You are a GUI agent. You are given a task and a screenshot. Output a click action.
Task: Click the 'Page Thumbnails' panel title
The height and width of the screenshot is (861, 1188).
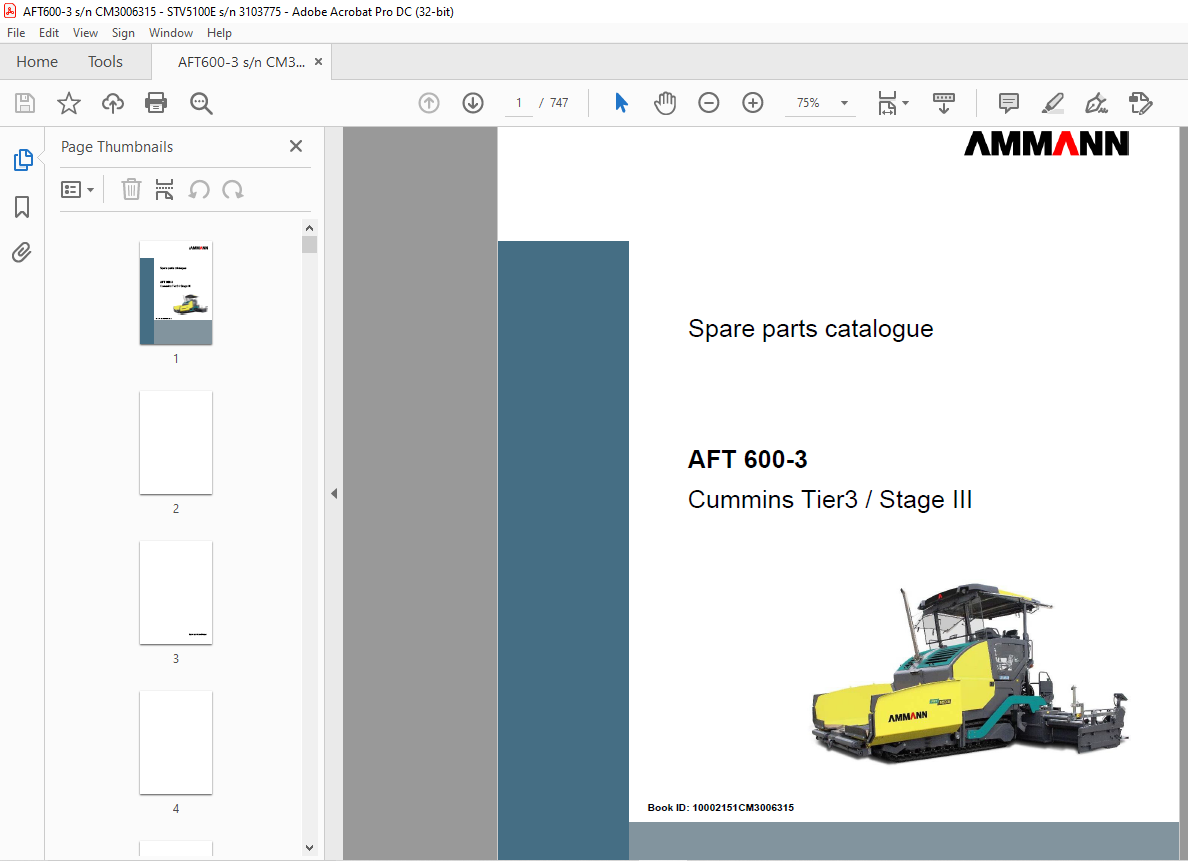(117, 147)
